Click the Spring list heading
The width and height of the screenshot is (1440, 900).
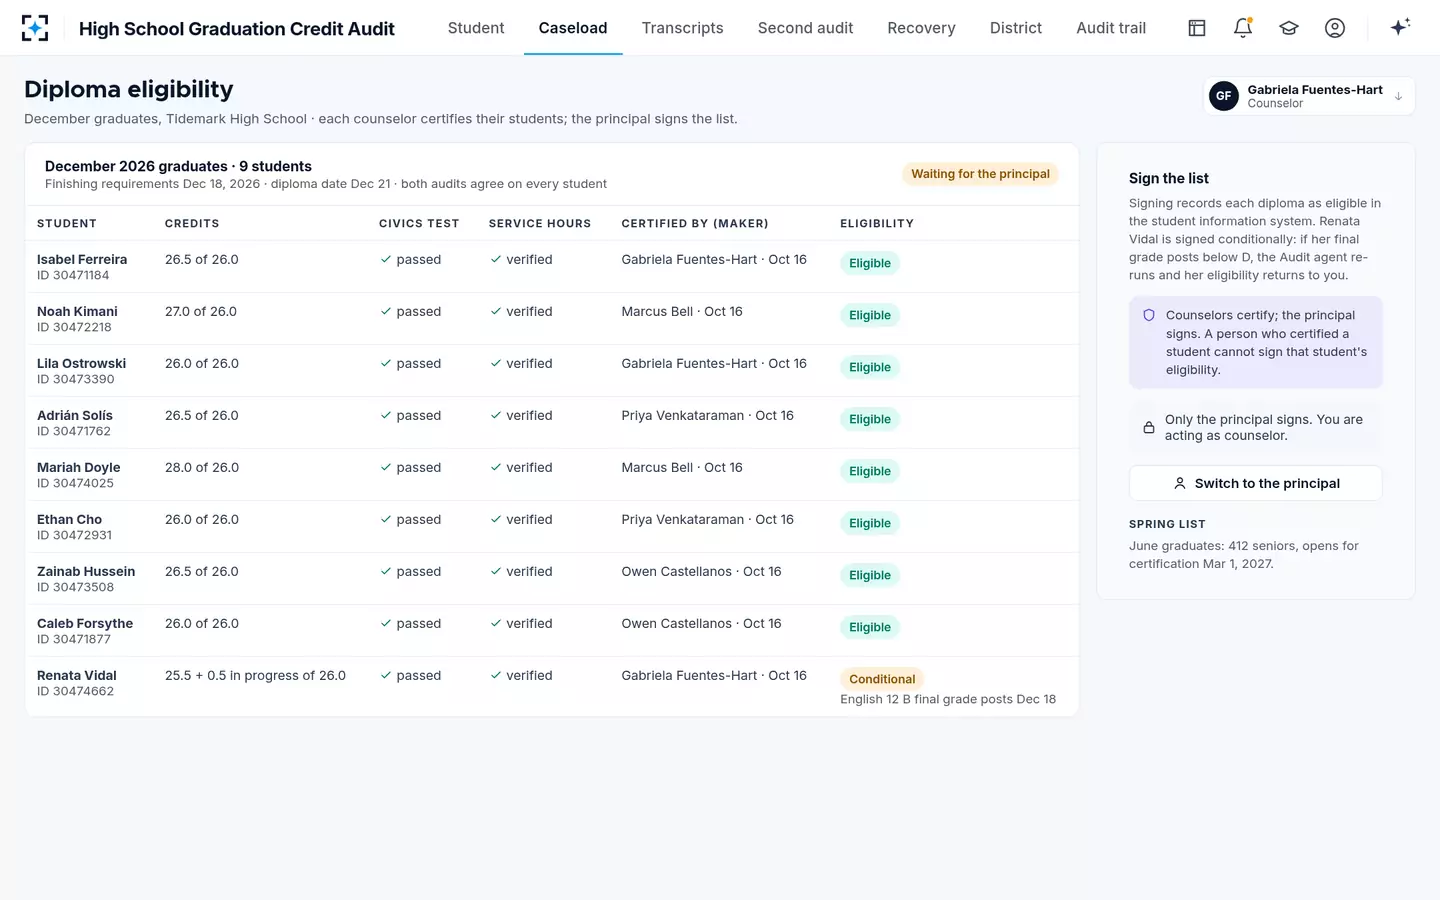coord(1167,524)
